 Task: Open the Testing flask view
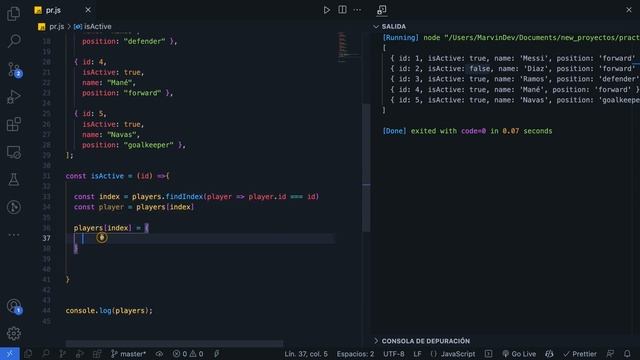[x=13, y=180]
